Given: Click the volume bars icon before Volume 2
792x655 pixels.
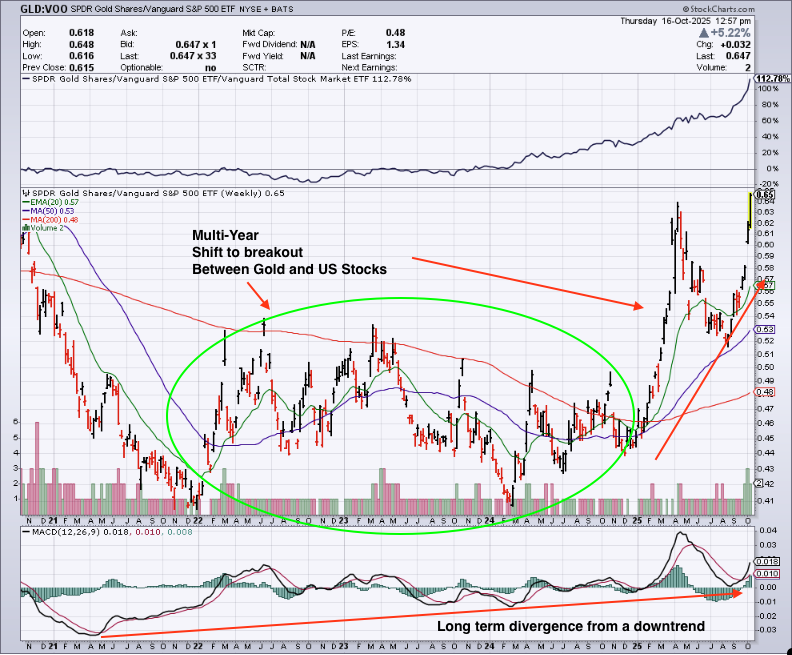Looking at the screenshot, I should point(24,228).
